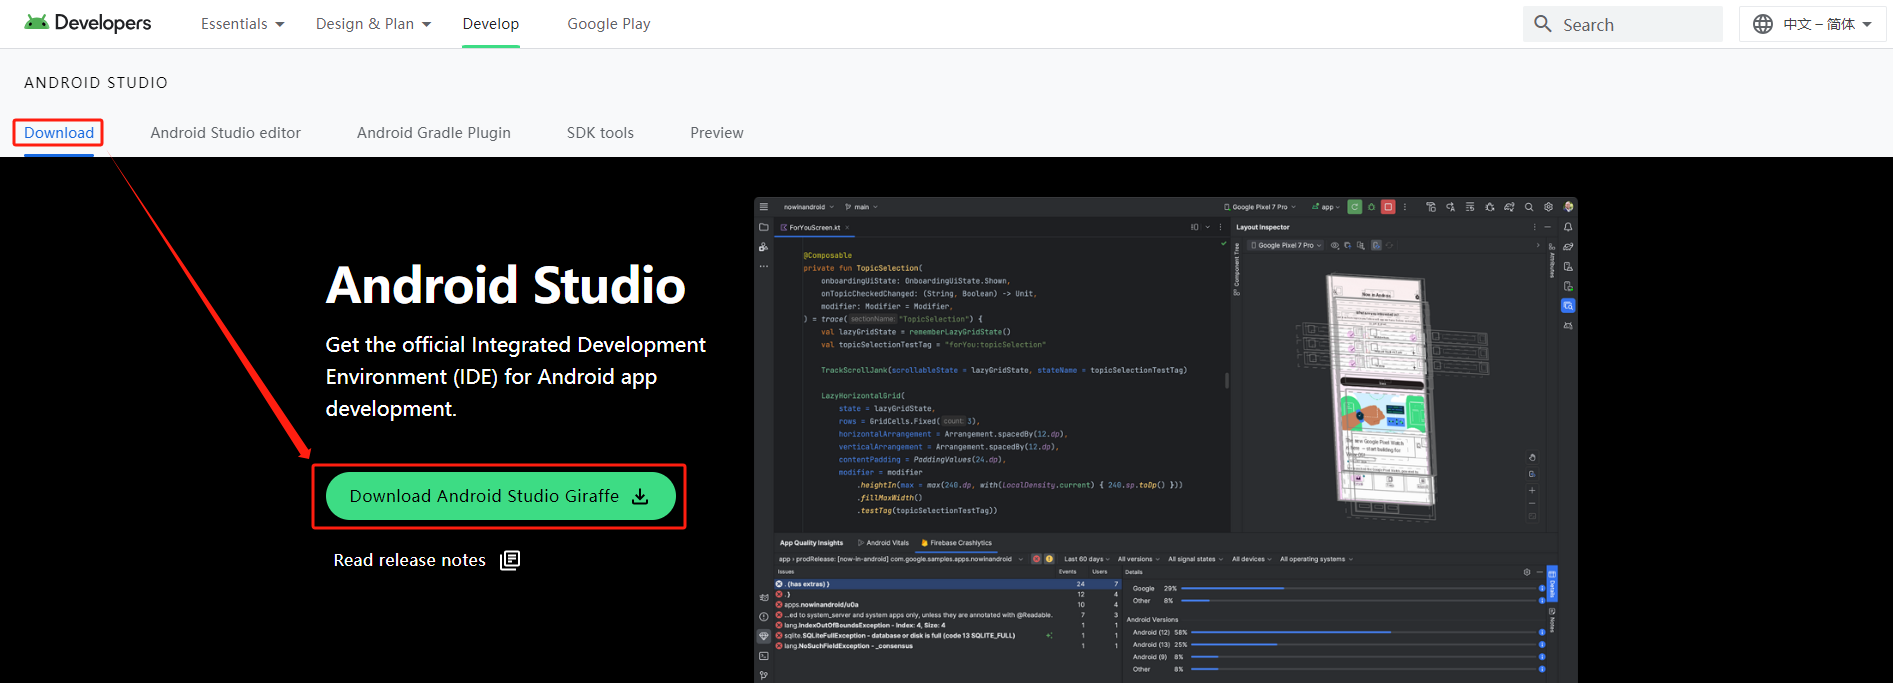Select the lang.NoSuchFieldException issue row

click(x=947, y=646)
